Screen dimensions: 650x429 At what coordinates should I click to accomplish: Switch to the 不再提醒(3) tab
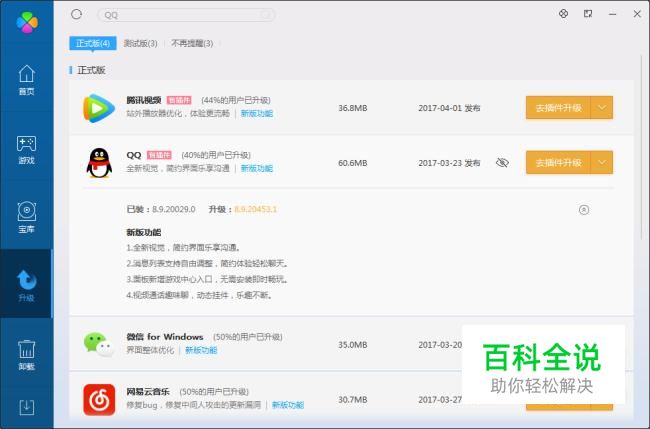[x=192, y=43]
